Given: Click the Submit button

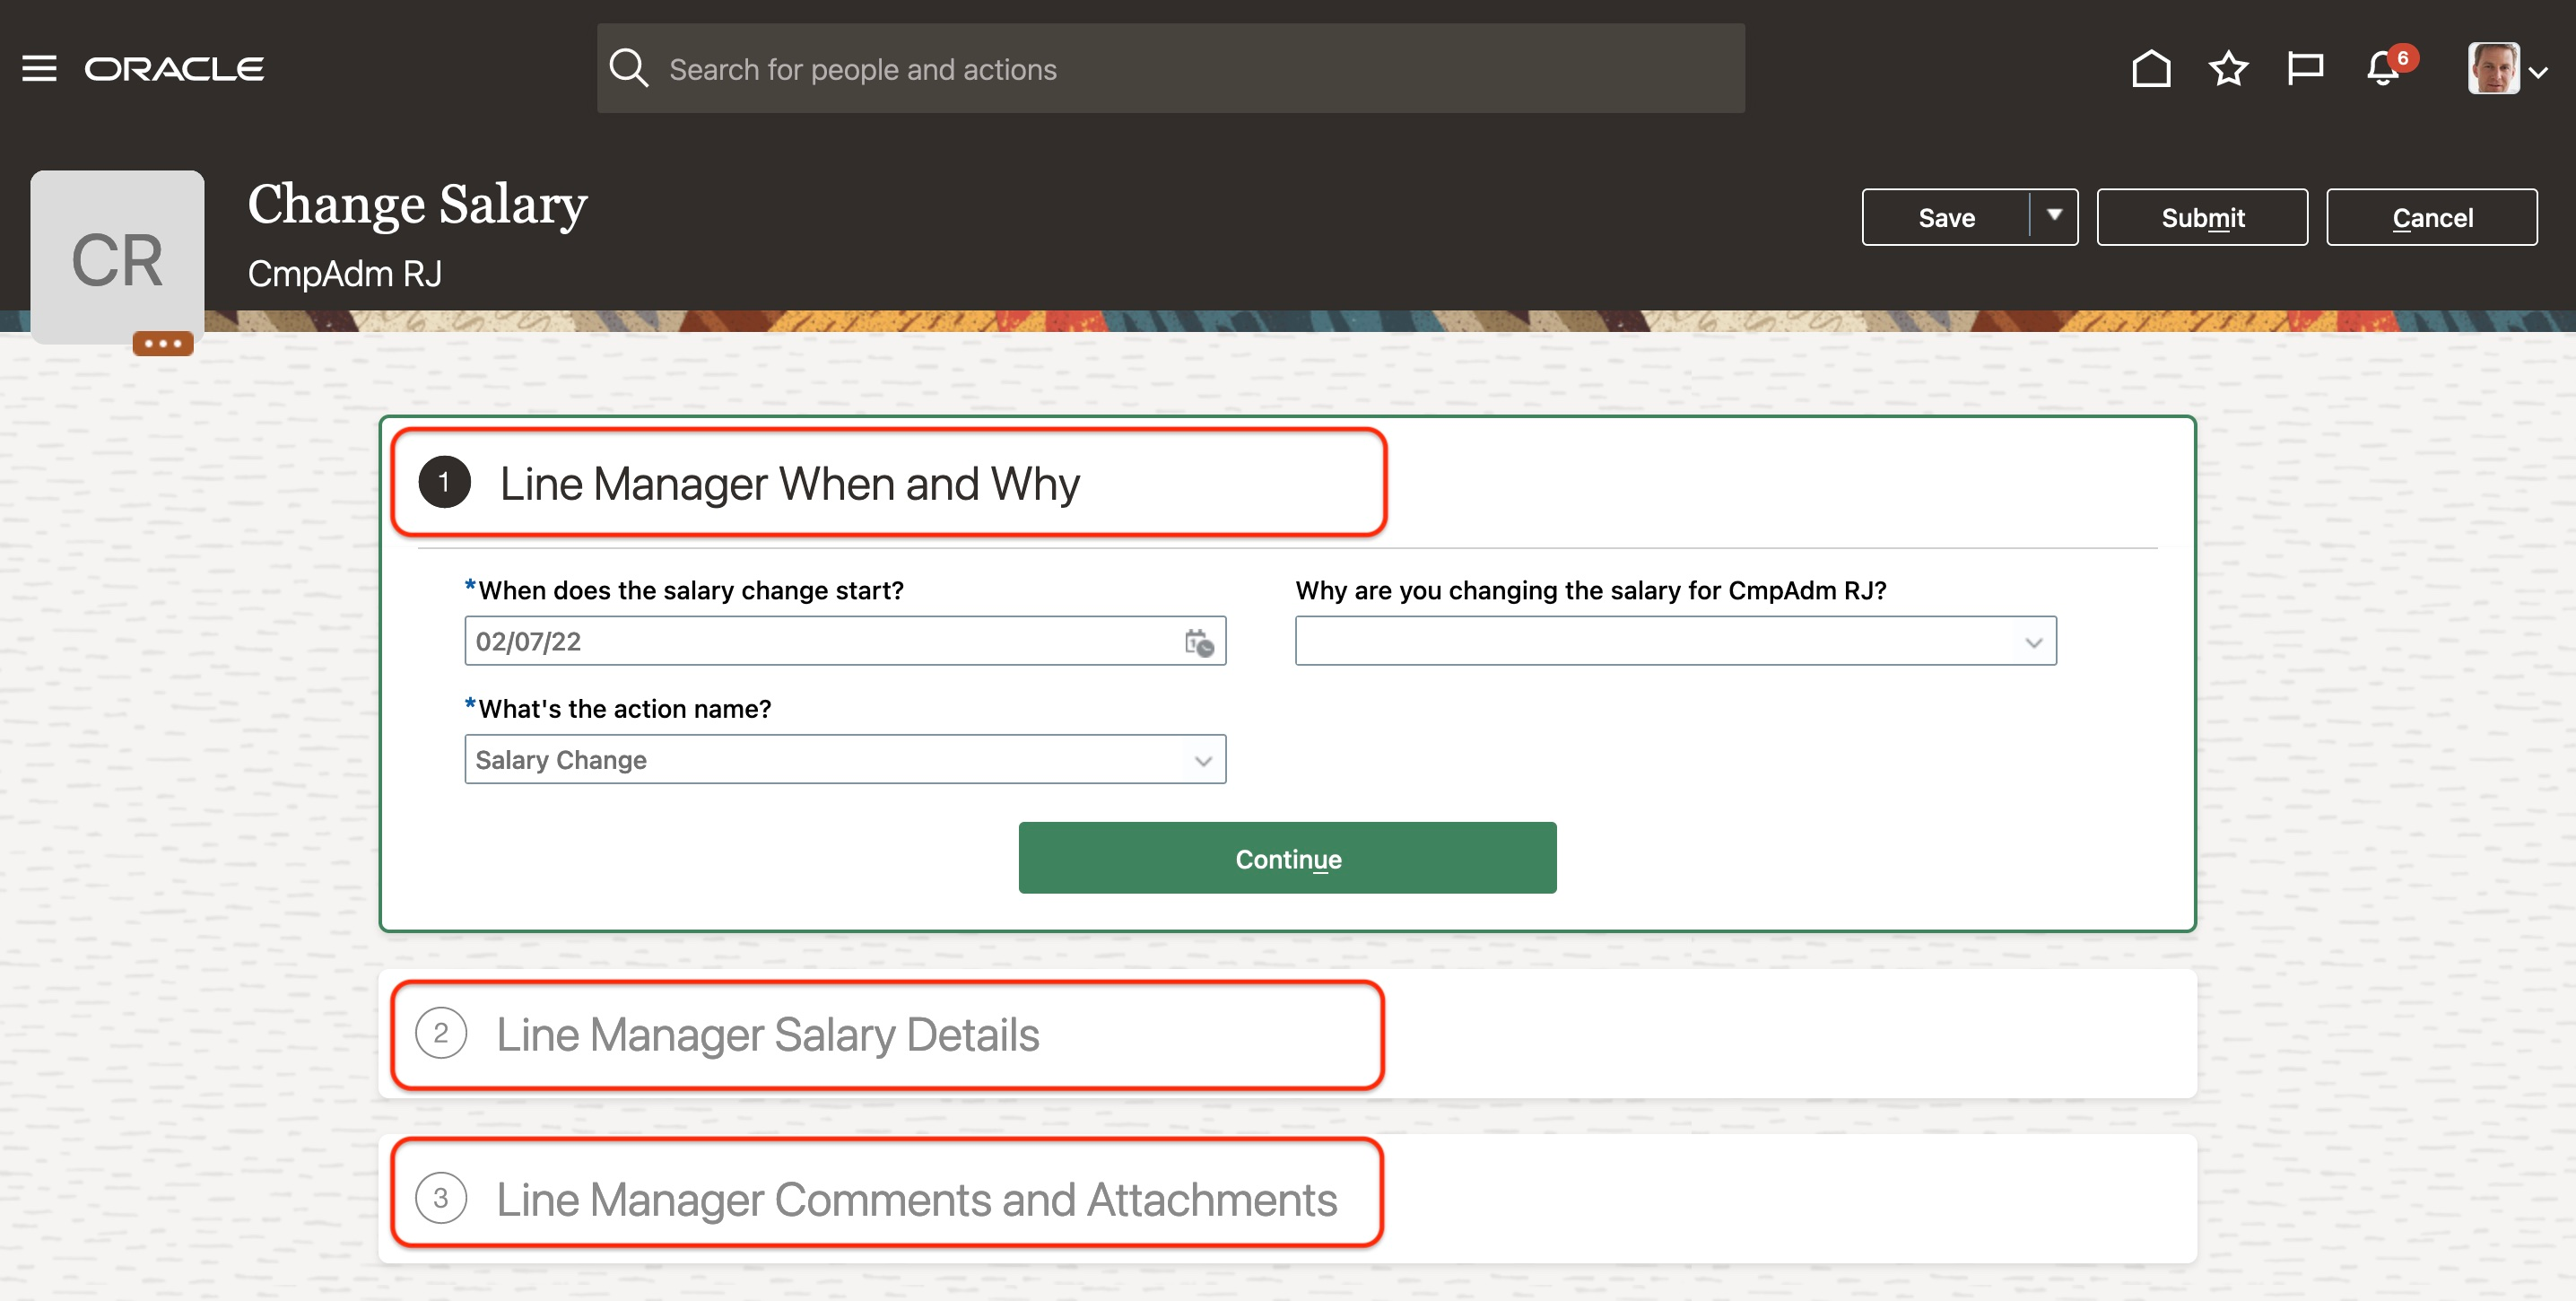Looking at the screenshot, I should [x=2202, y=217].
